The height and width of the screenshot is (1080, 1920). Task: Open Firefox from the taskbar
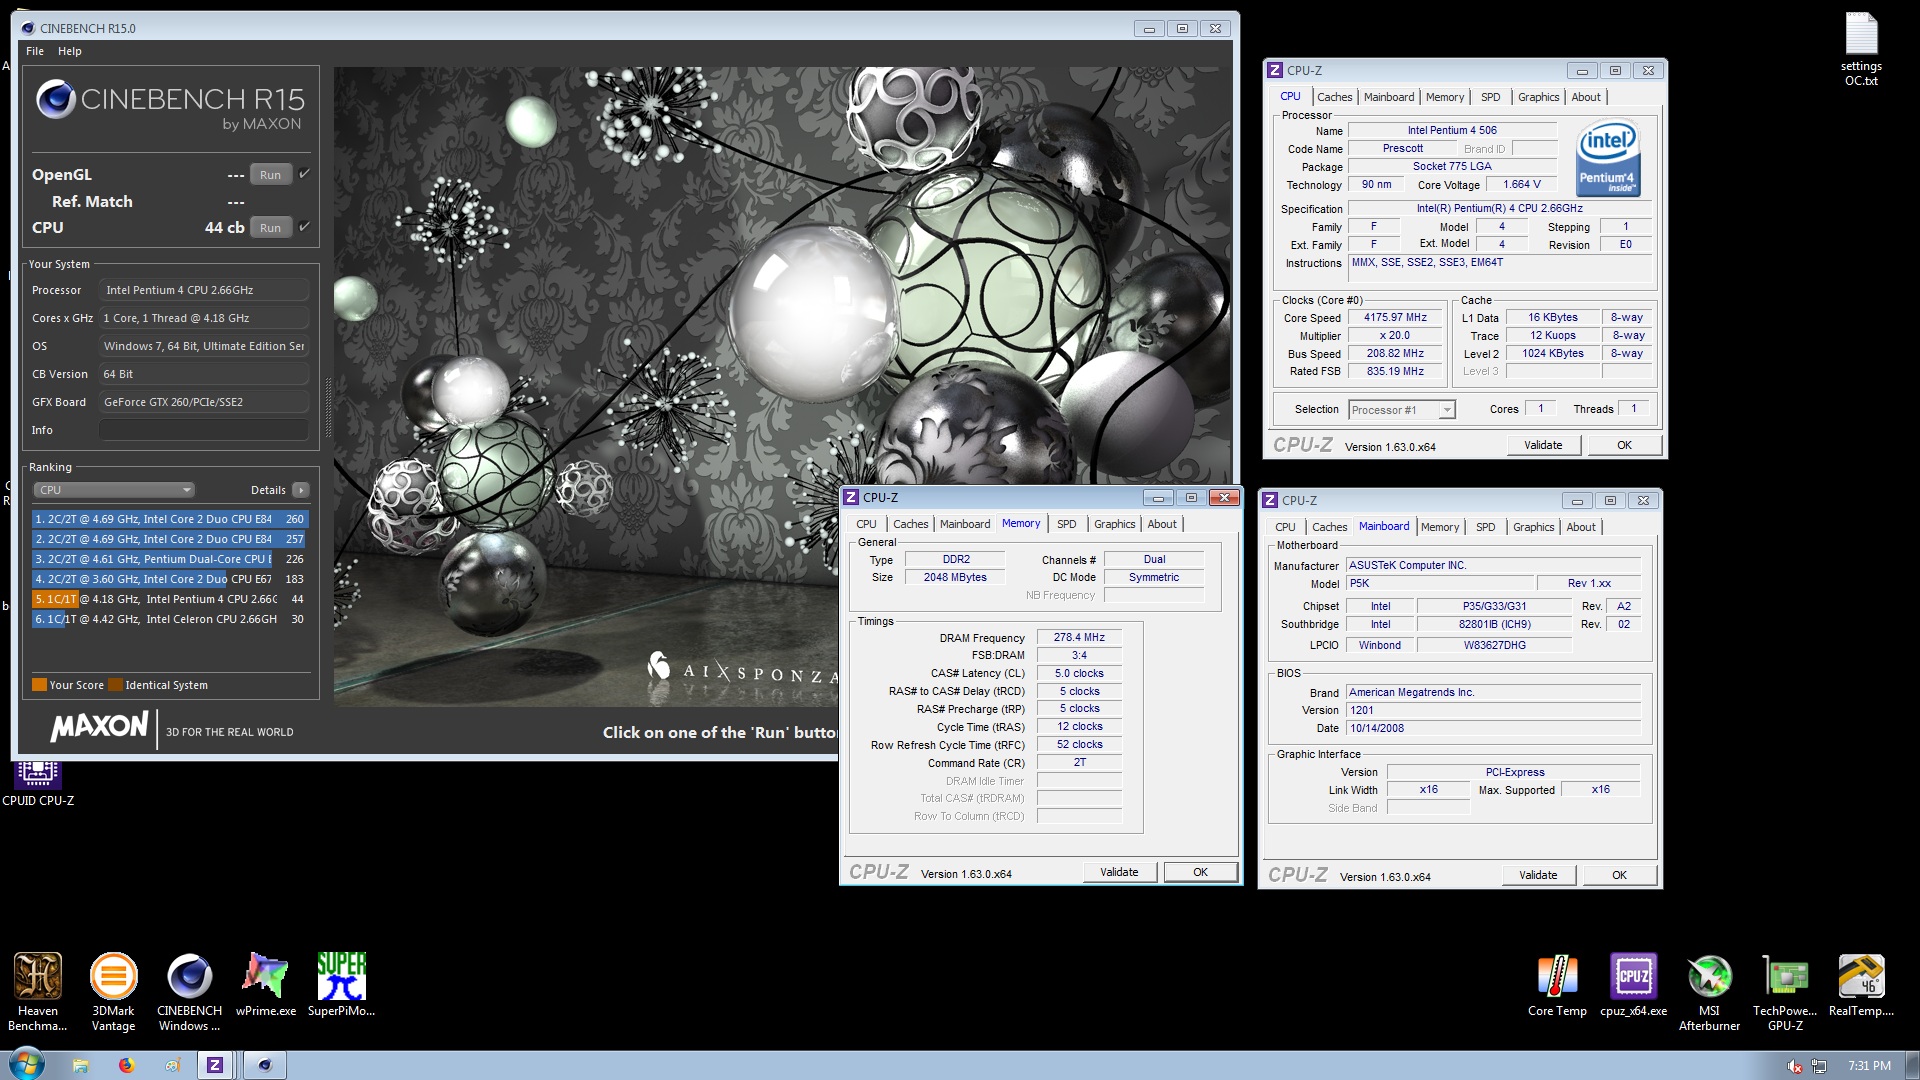click(126, 1065)
